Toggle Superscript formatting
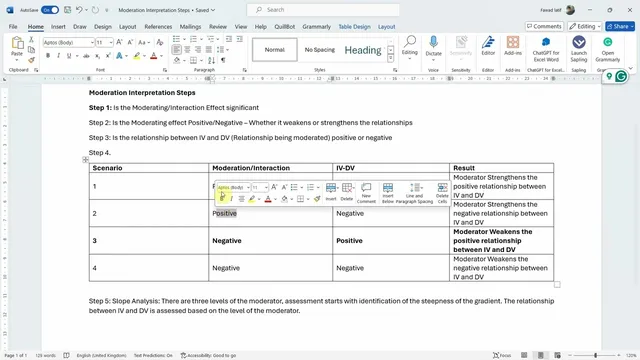This screenshot has height=360, width=640. tap(108, 56)
